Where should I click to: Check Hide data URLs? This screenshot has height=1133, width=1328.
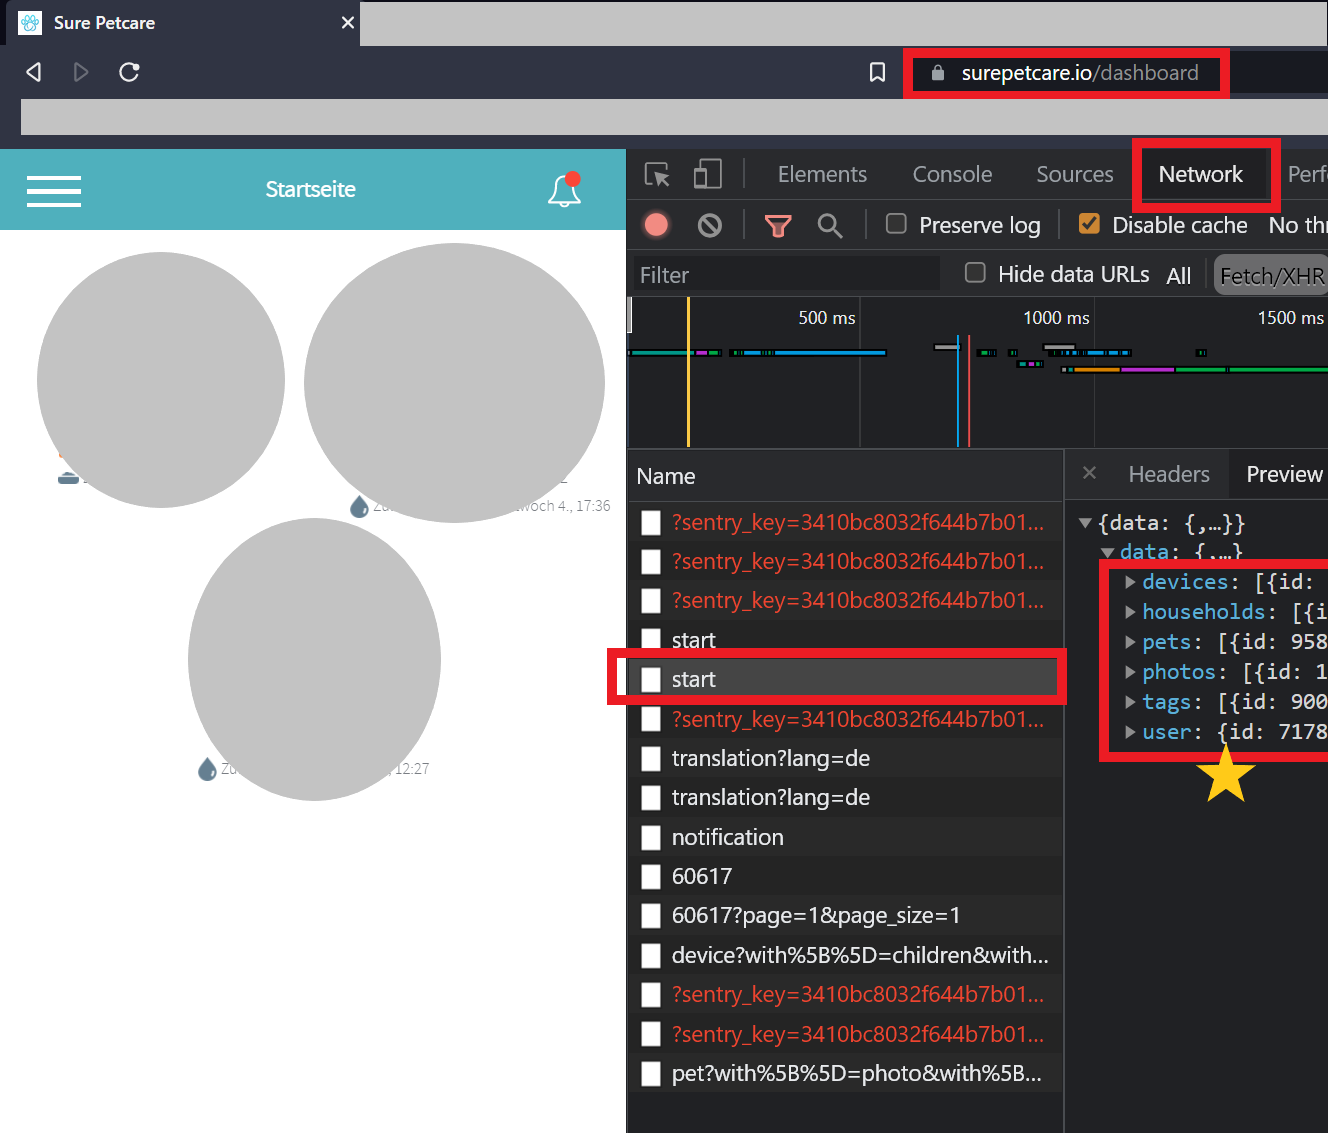coord(975,273)
